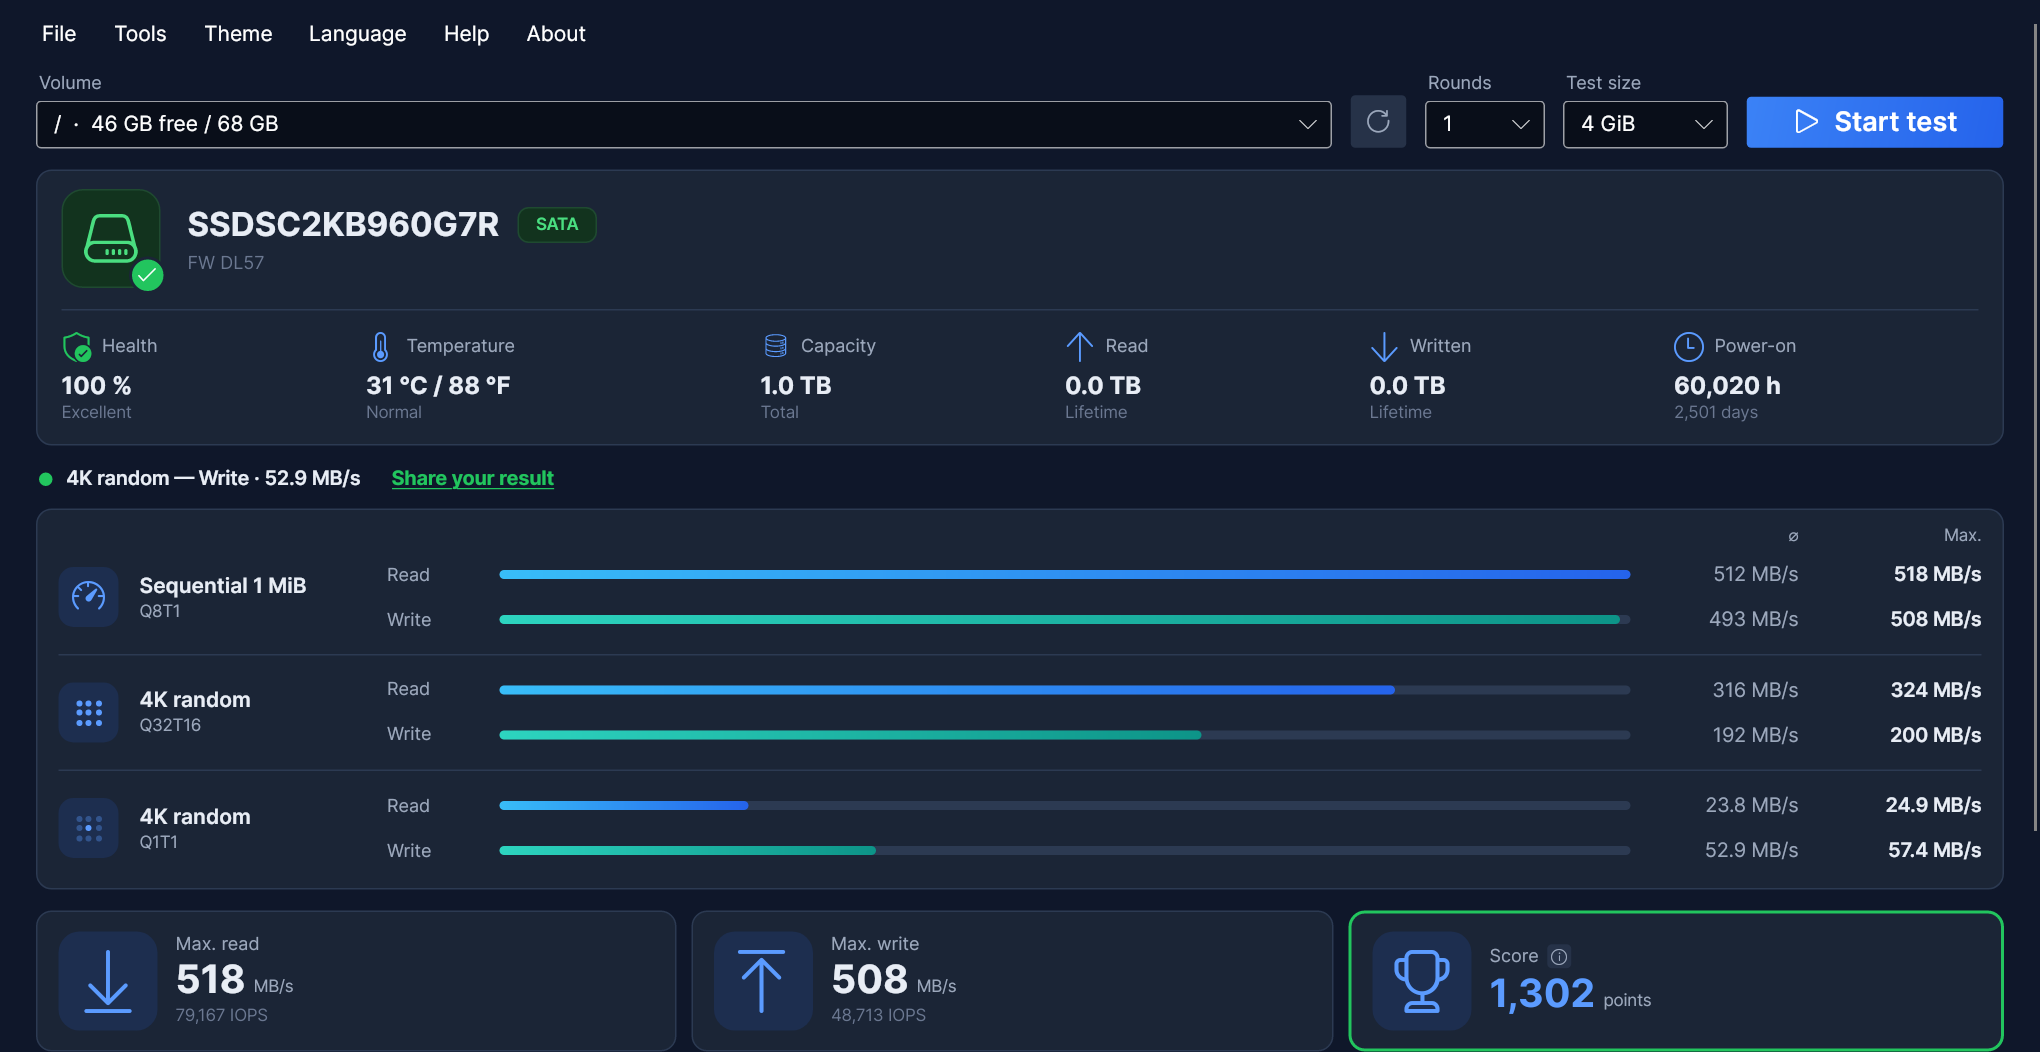The image size is (2040, 1052).
Task: Open the Language menu
Action: click(357, 34)
